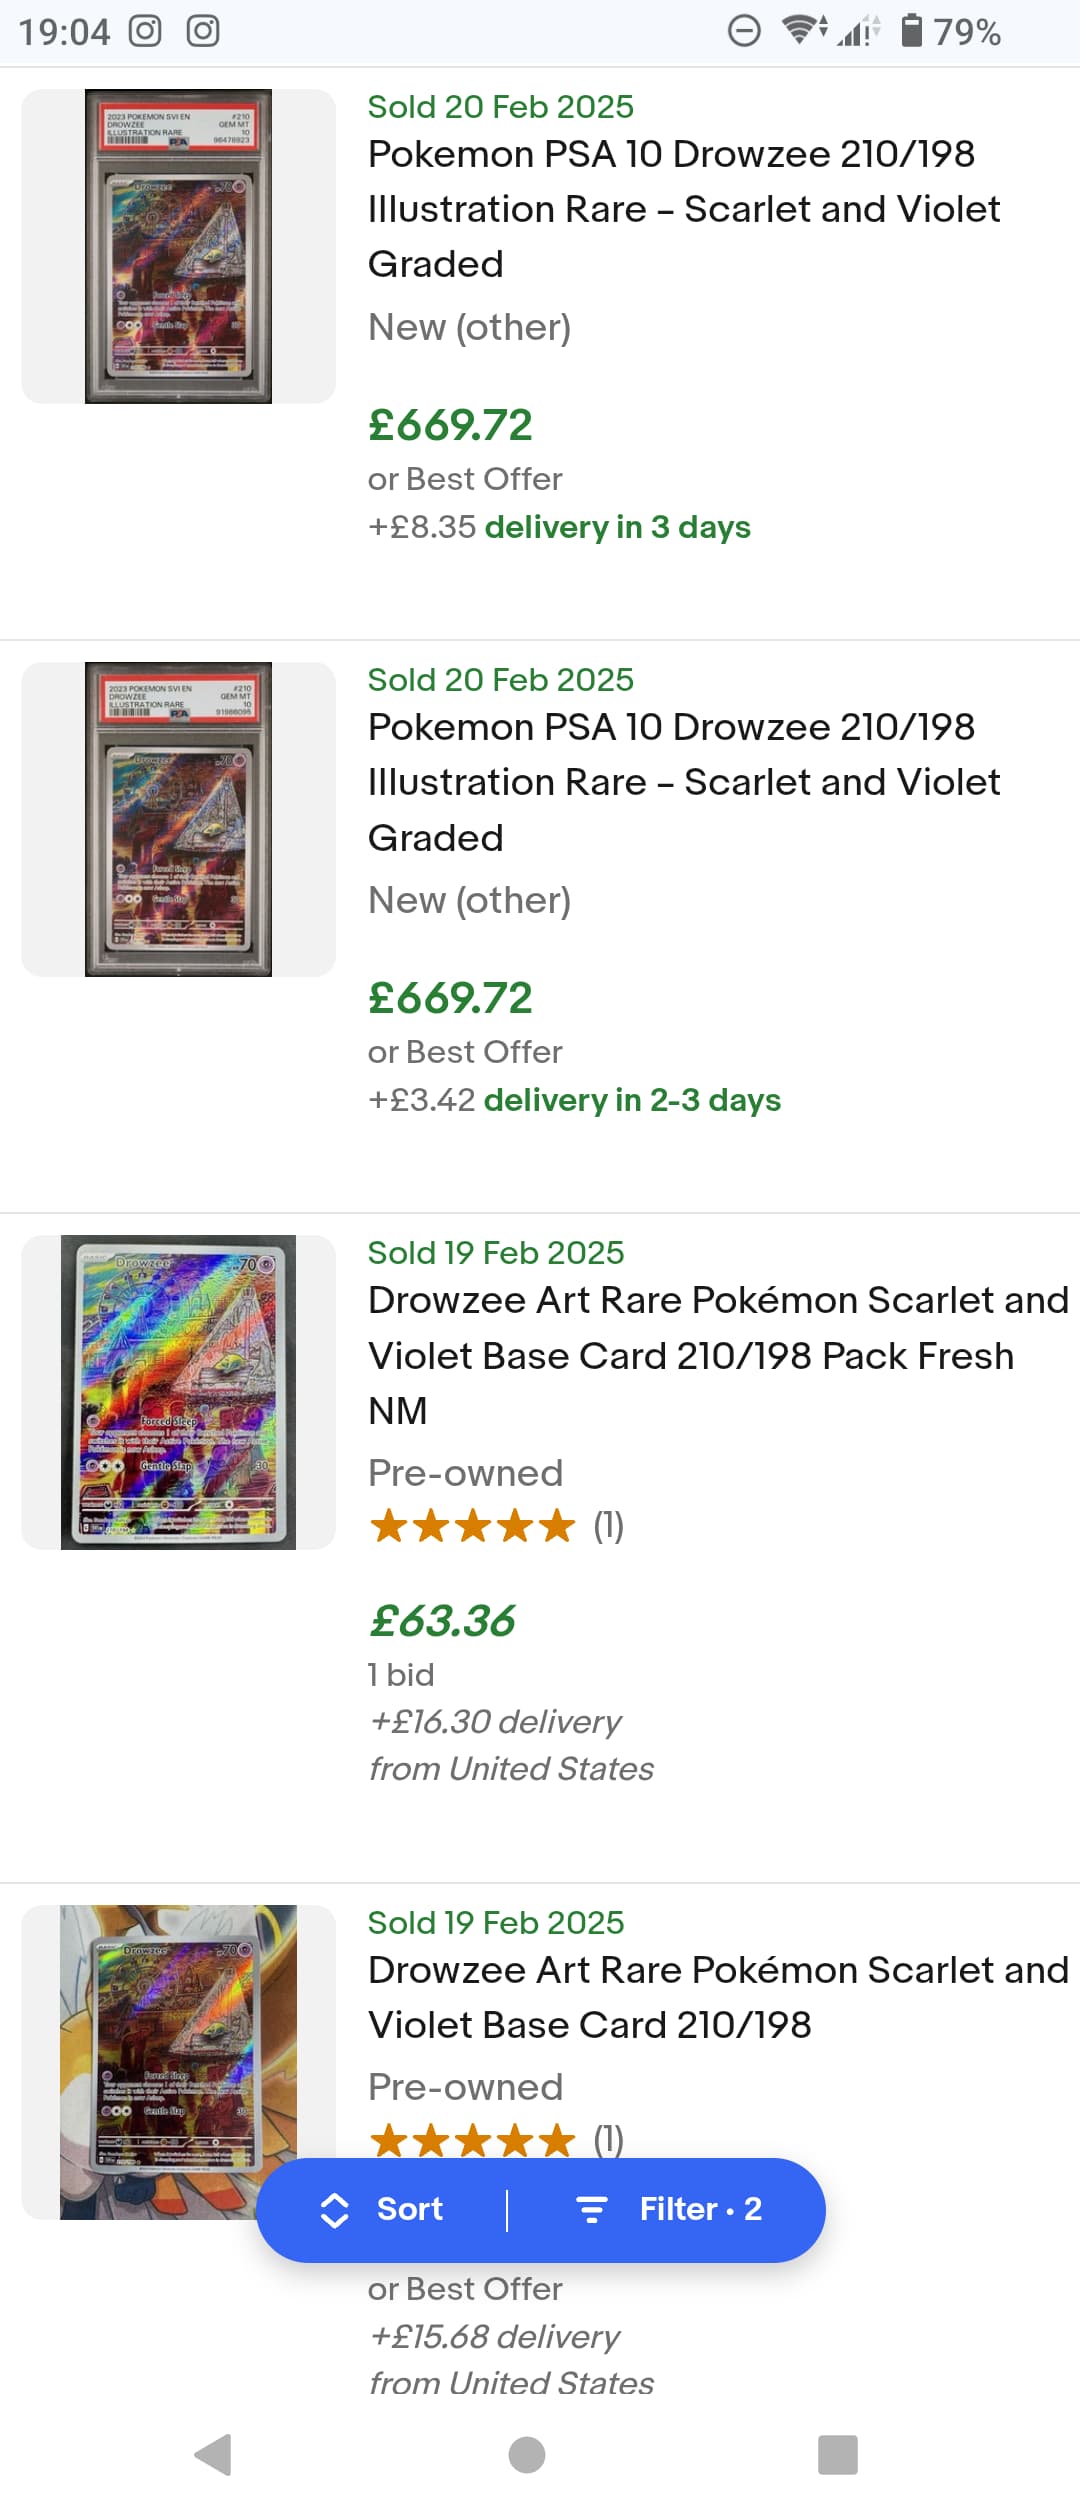View the Pack Fresh NM Drowzee image
The height and width of the screenshot is (2520, 1080).
pyautogui.click(x=178, y=1392)
